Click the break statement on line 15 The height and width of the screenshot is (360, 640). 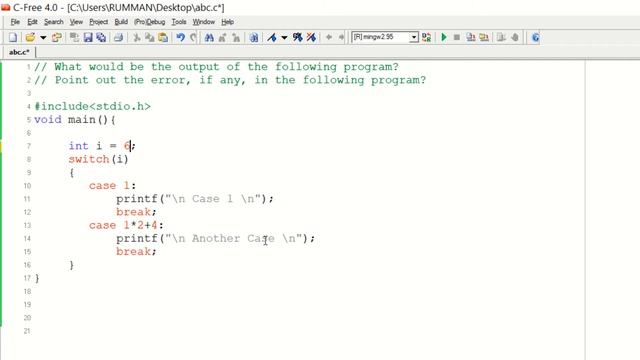(136, 252)
